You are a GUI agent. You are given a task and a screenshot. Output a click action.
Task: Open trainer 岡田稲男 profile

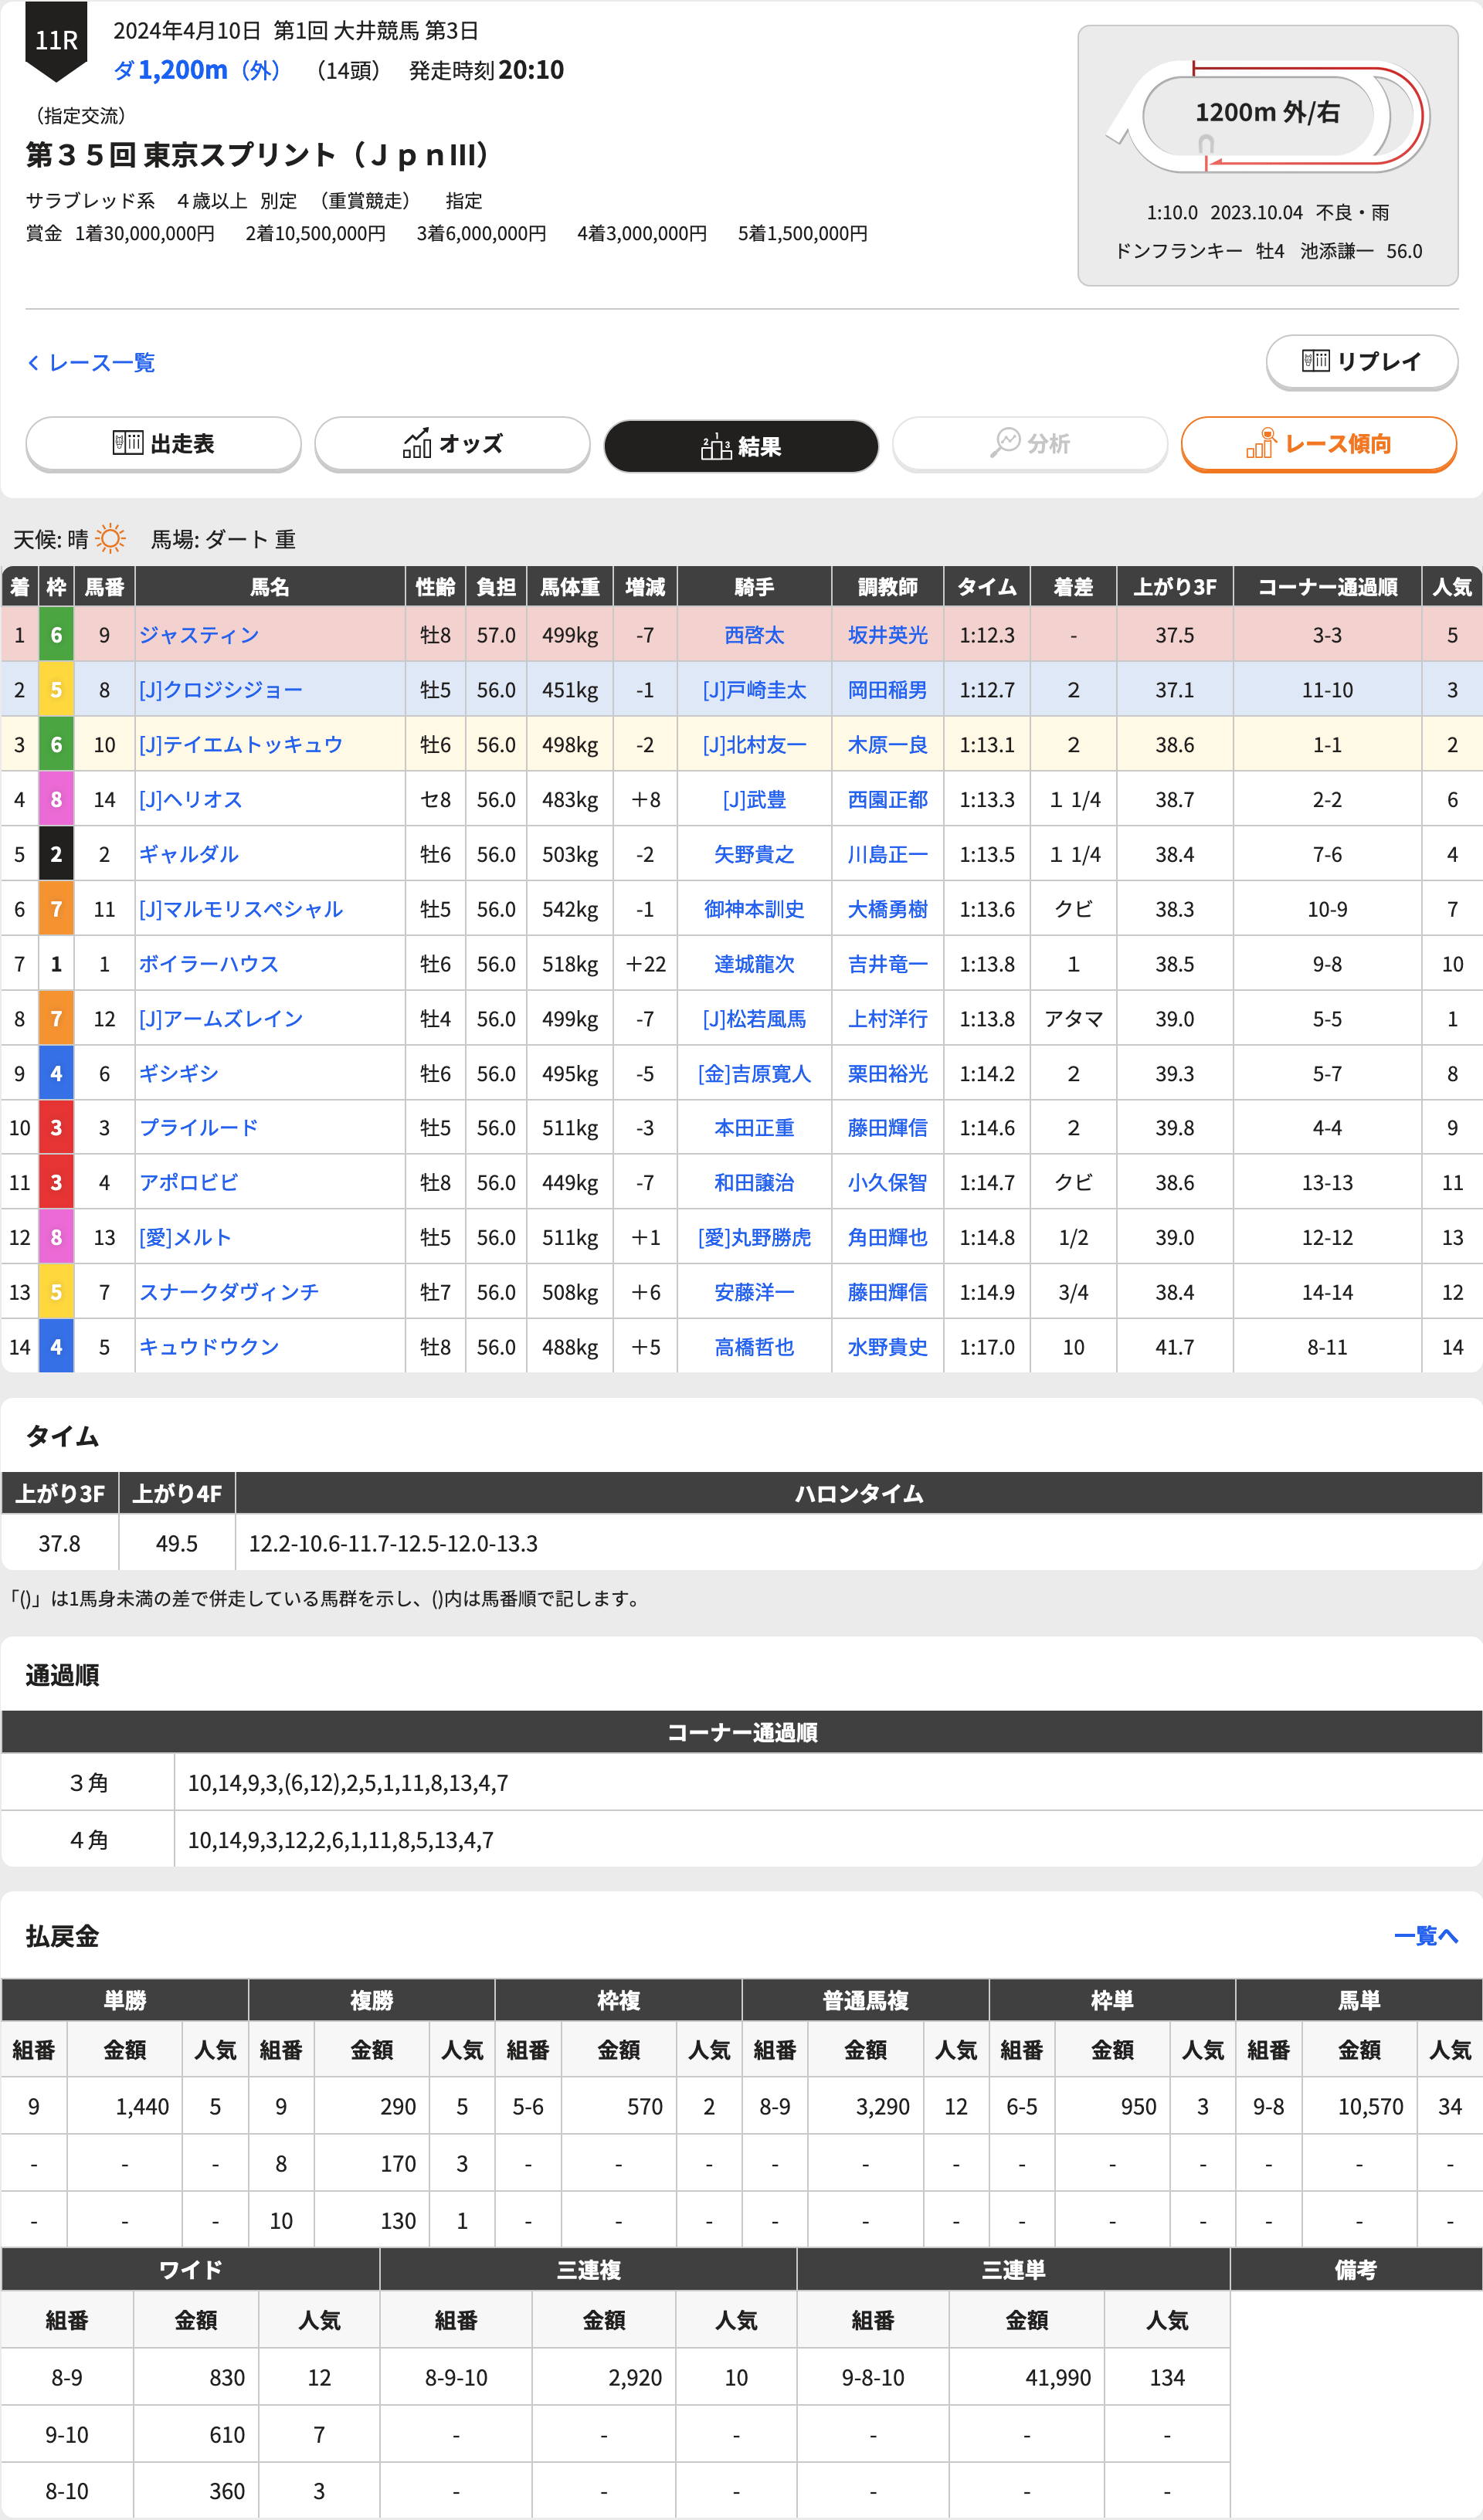coord(887,690)
